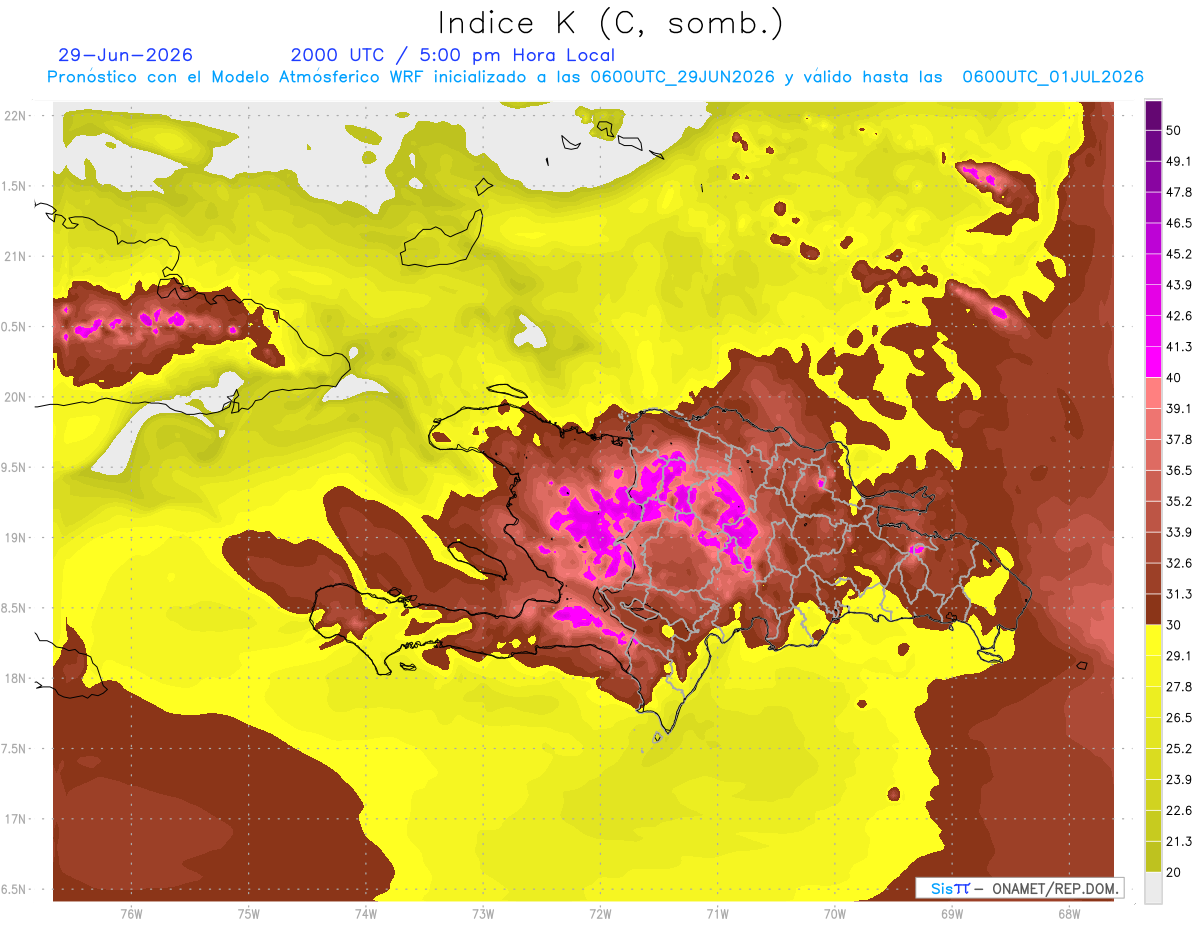Select the bright yellow legend swatch between 29.1 and 30
1200x927 pixels.
[1153, 640]
